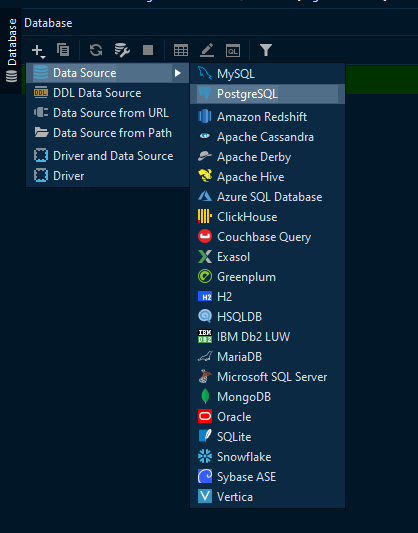Choose Apache Derby label
The height and width of the screenshot is (533, 418).
pos(254,157)
